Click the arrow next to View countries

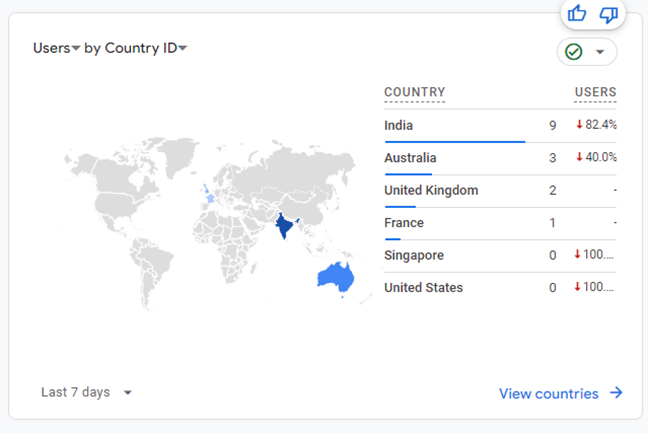(x=616, y=393)
